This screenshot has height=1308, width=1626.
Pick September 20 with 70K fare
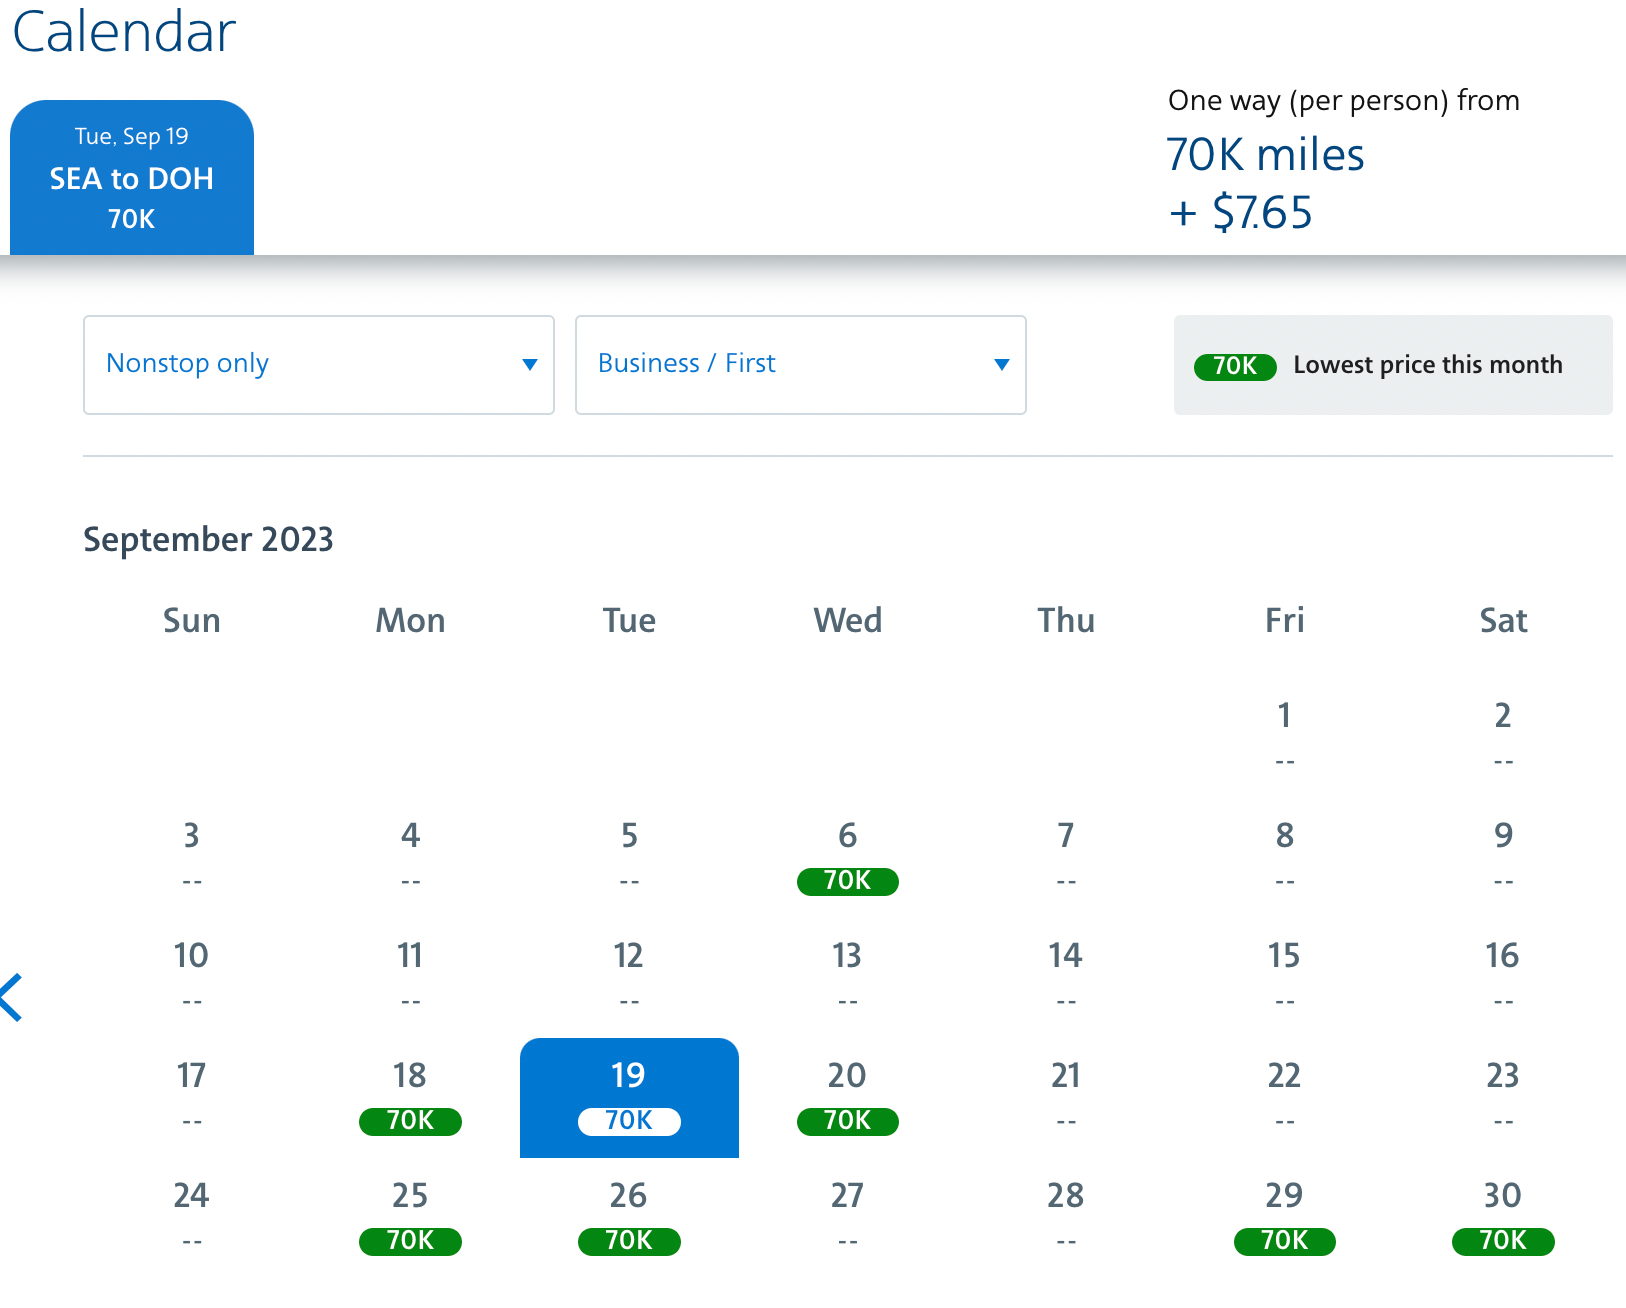847,1097
